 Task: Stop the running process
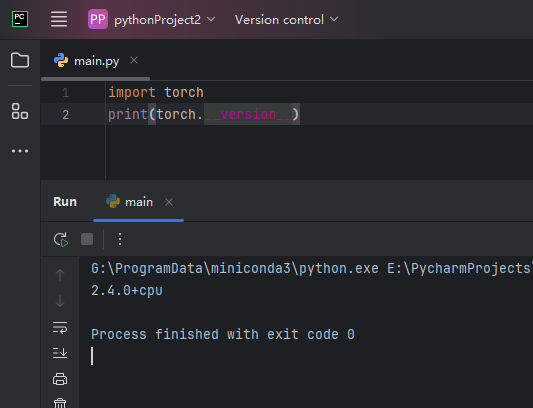click(x=87, y=239)
